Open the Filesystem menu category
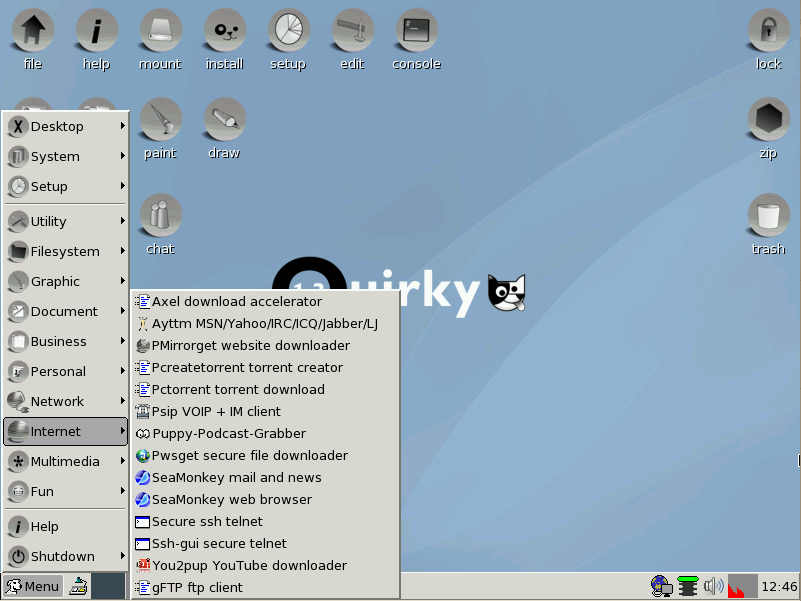 tap(66, 251)
